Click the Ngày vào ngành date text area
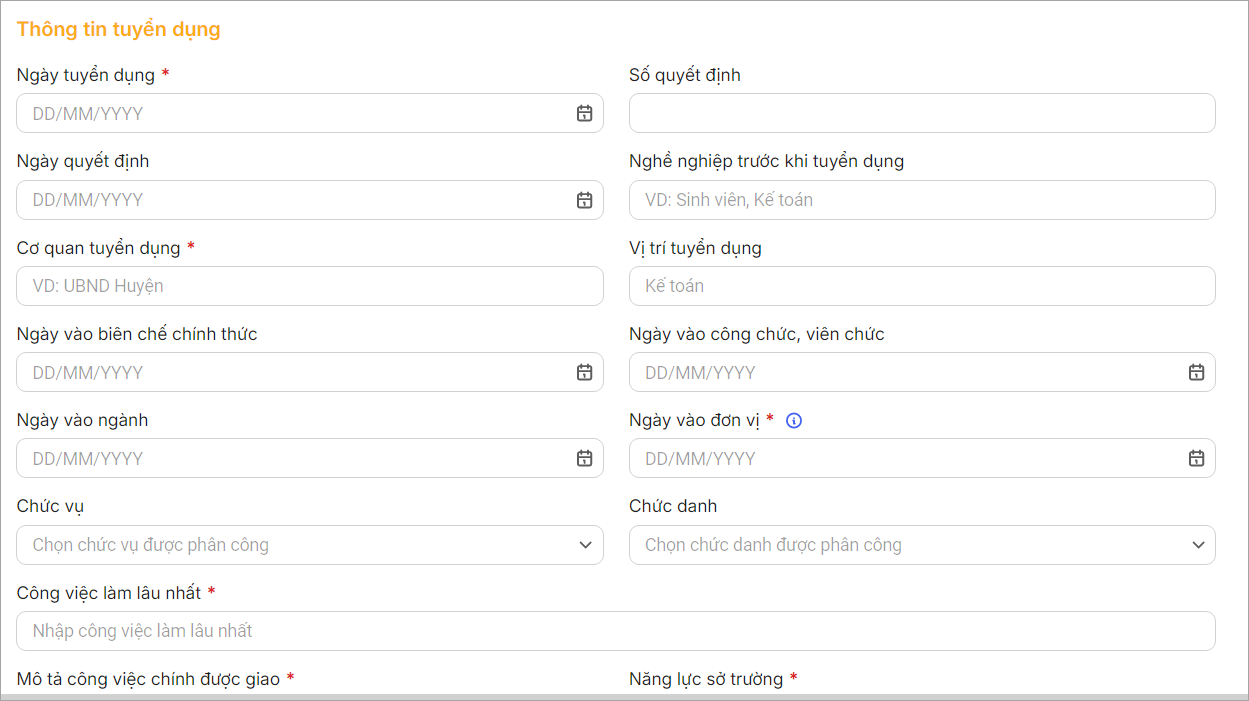Viewport: 1249px width, 701px height. point(290,458)
